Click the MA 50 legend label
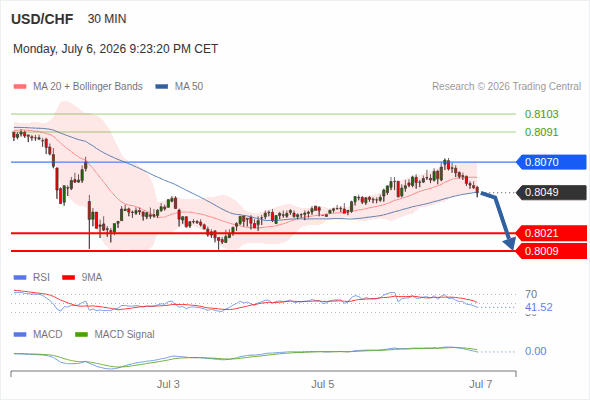This screenshot has height=400, width=590. pyautogui.click(x=189, y=87)
